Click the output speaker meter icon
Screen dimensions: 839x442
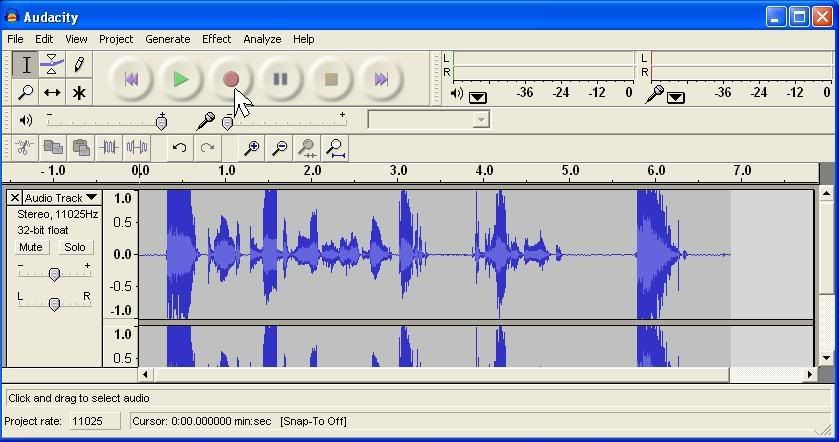coord(456,94)
